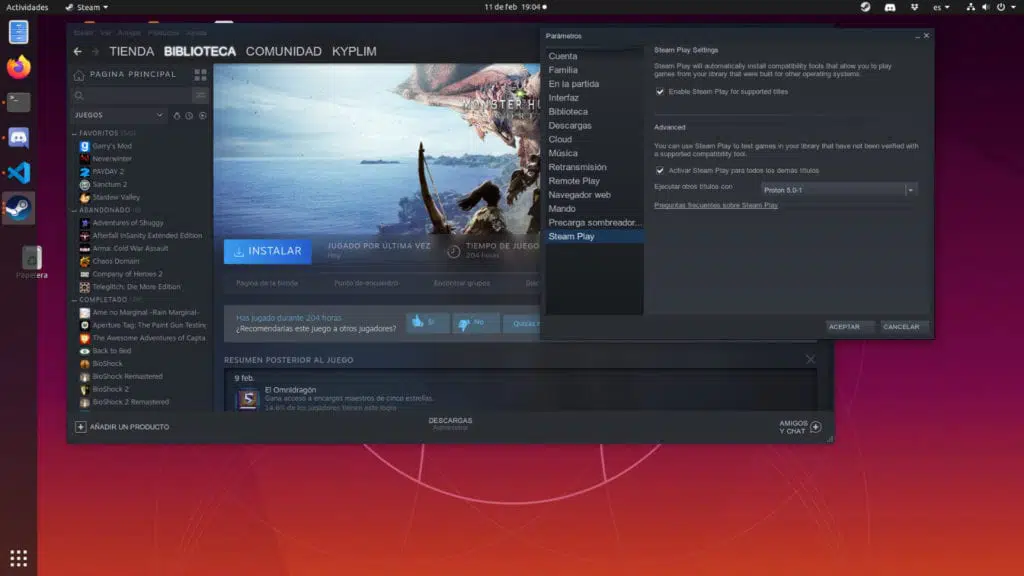This screenshot has width=1024, height=576.
Task: Collapse the Completado collection
Action: click(x=74, y=300)
